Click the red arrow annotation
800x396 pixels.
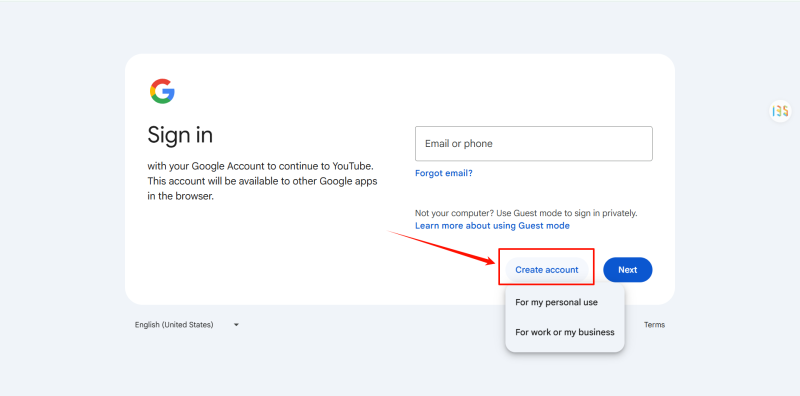click(x=442, y=248)
